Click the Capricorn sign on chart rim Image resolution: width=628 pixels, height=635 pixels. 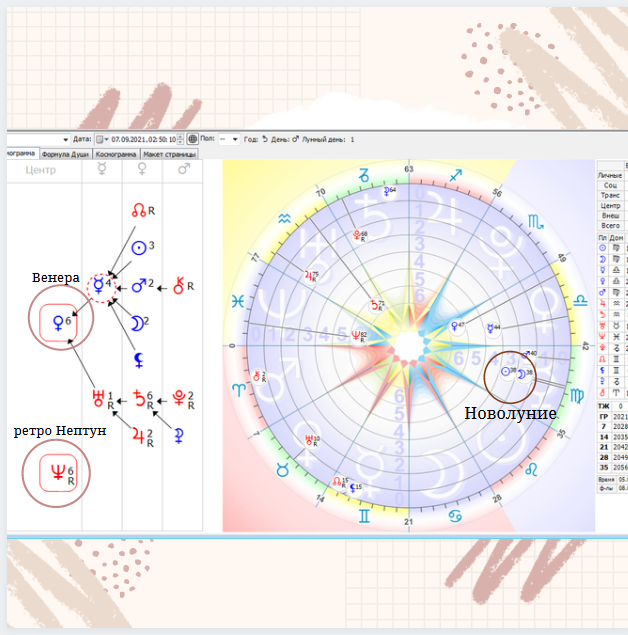[364, 175]
